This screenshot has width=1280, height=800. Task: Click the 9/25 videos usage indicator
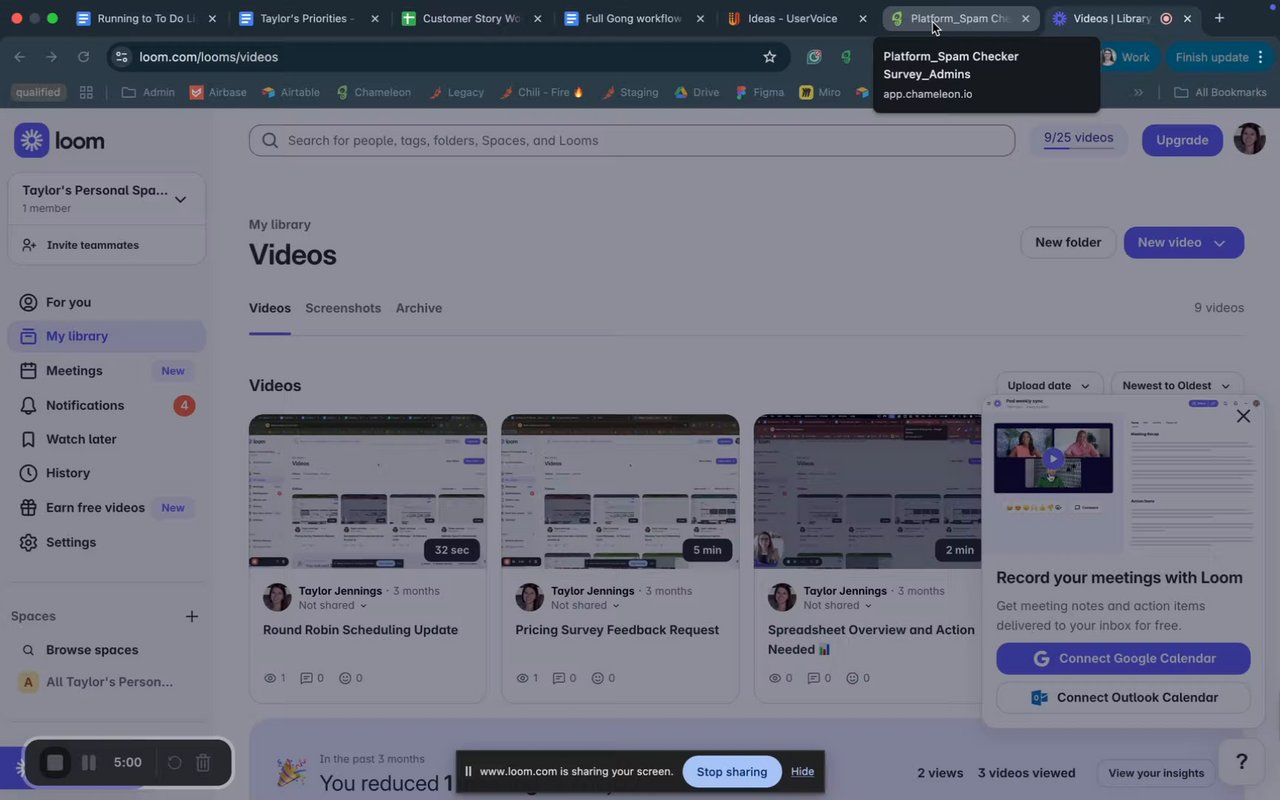click(1078, 139)
